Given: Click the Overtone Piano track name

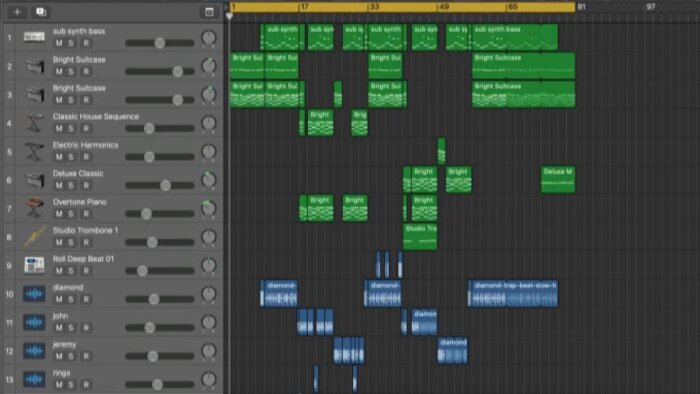Looking at the screenshot, I should (x=79, y=202).
